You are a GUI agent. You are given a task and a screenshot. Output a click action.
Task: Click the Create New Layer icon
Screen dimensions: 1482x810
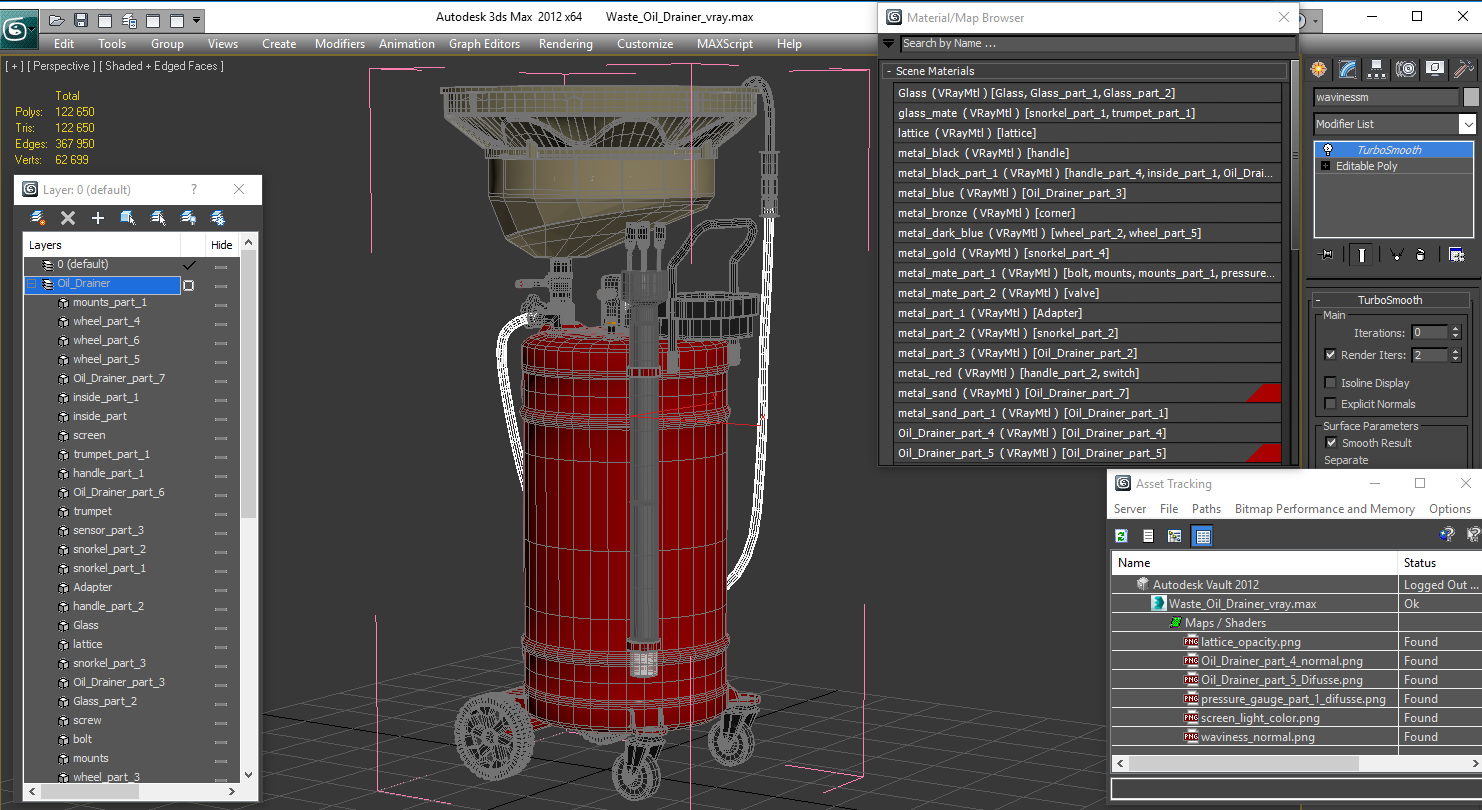(38, 217)
